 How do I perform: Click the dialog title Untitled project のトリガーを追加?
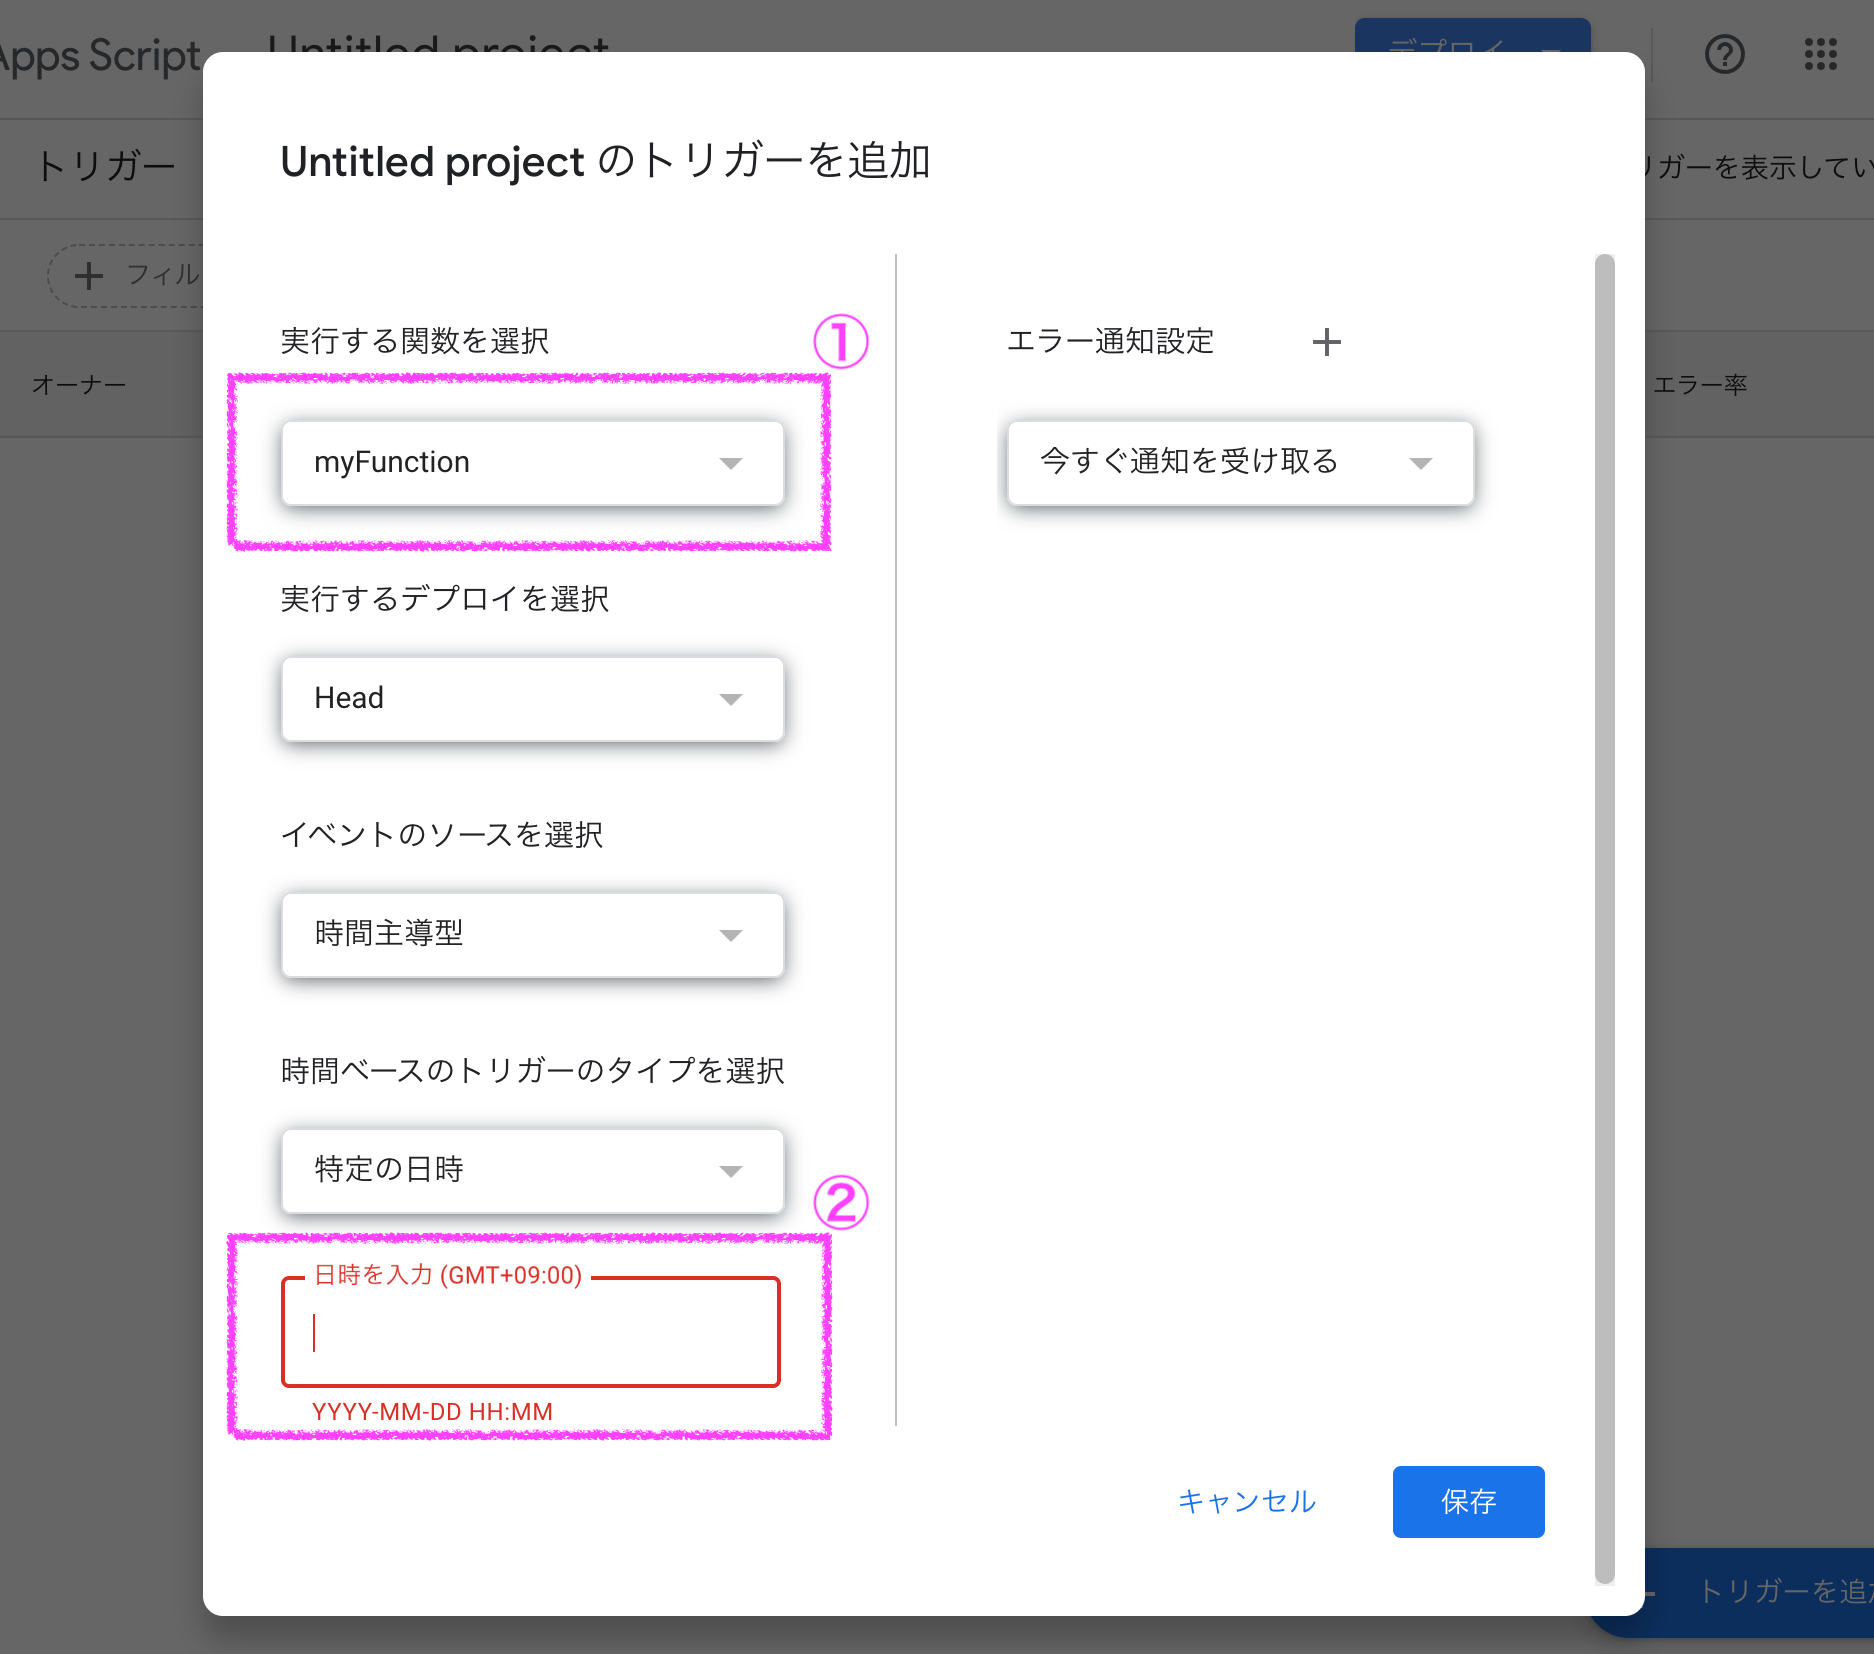point(606,161)
